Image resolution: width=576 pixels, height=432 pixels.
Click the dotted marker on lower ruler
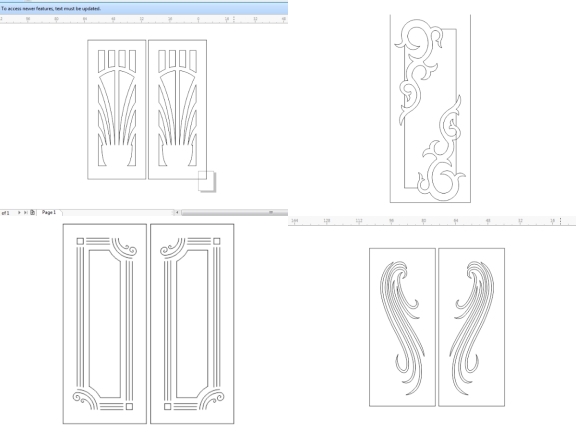pos(560,221)
